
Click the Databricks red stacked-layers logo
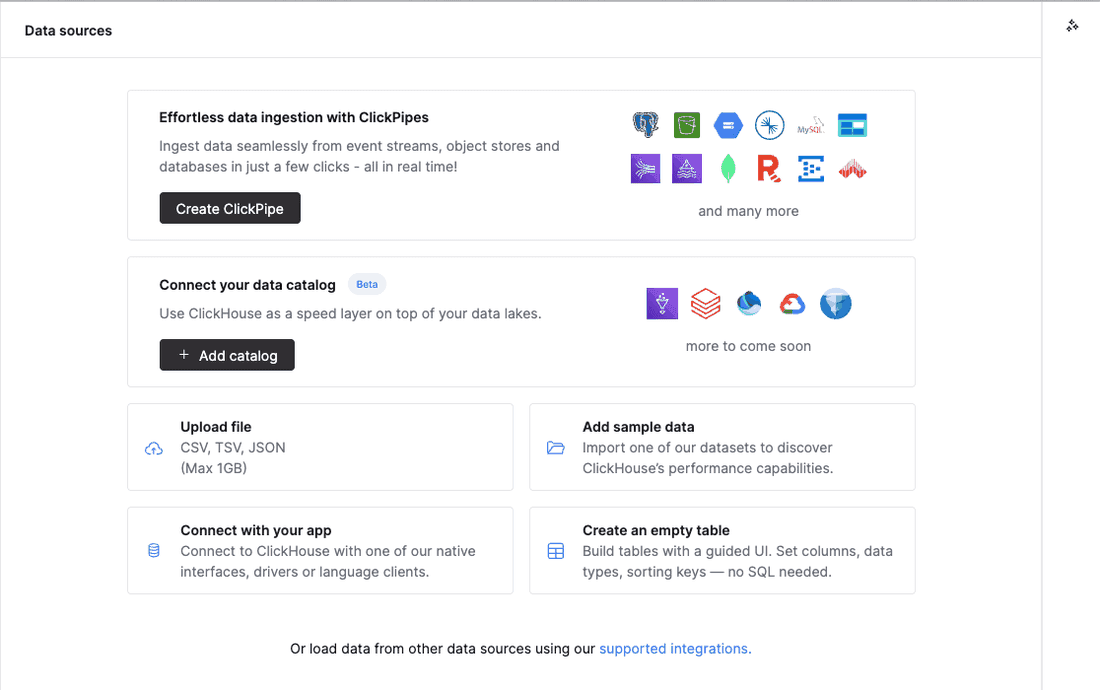coord(706,304)
